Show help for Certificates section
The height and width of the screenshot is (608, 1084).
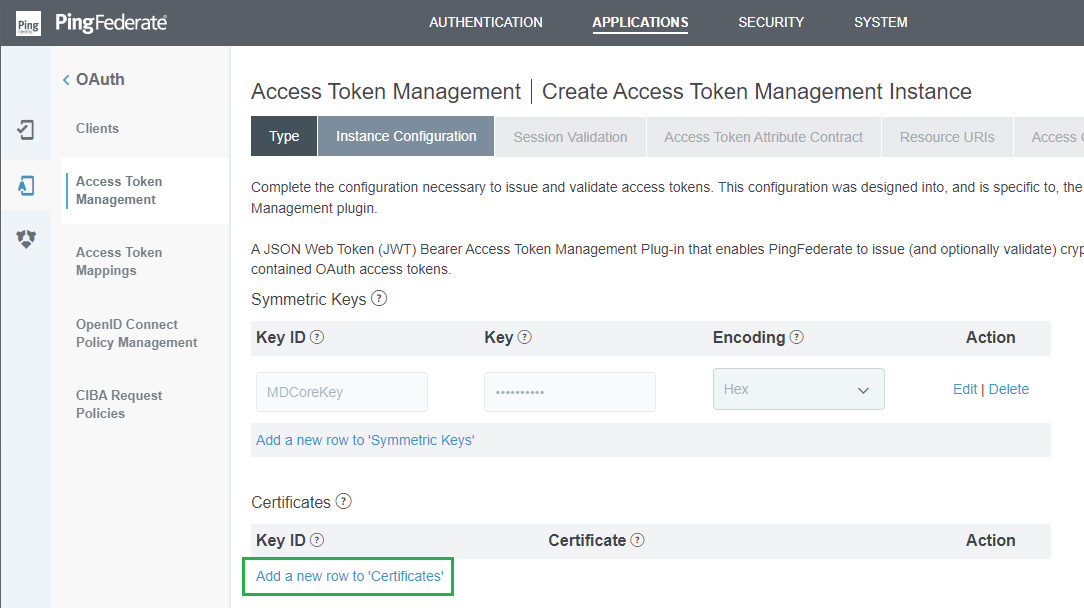344,501
